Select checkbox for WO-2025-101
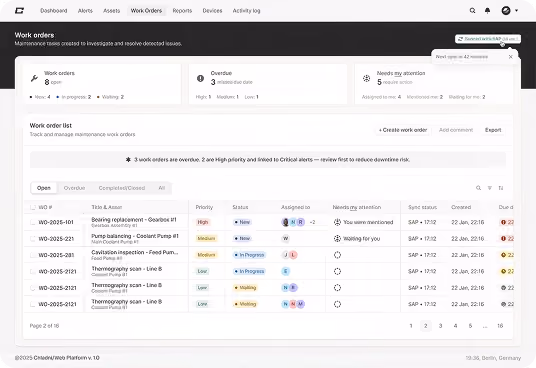This screenshot has width=536, height=368. coord(33,222)
